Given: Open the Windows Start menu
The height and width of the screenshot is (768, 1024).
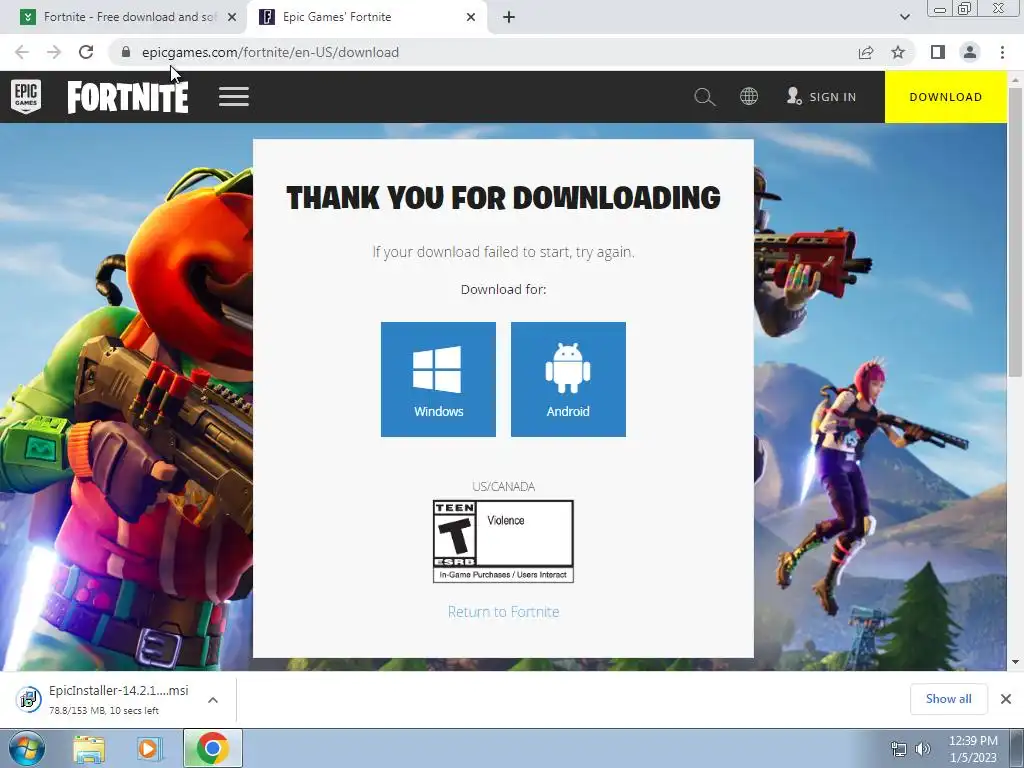Looking at the screenshot, I should click(27, 748).
